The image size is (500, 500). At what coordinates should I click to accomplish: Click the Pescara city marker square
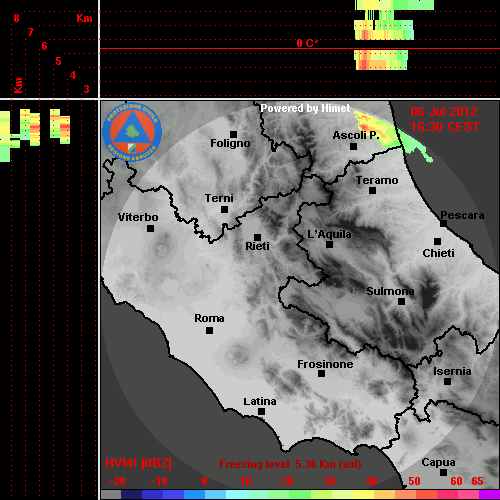(443, 223)
